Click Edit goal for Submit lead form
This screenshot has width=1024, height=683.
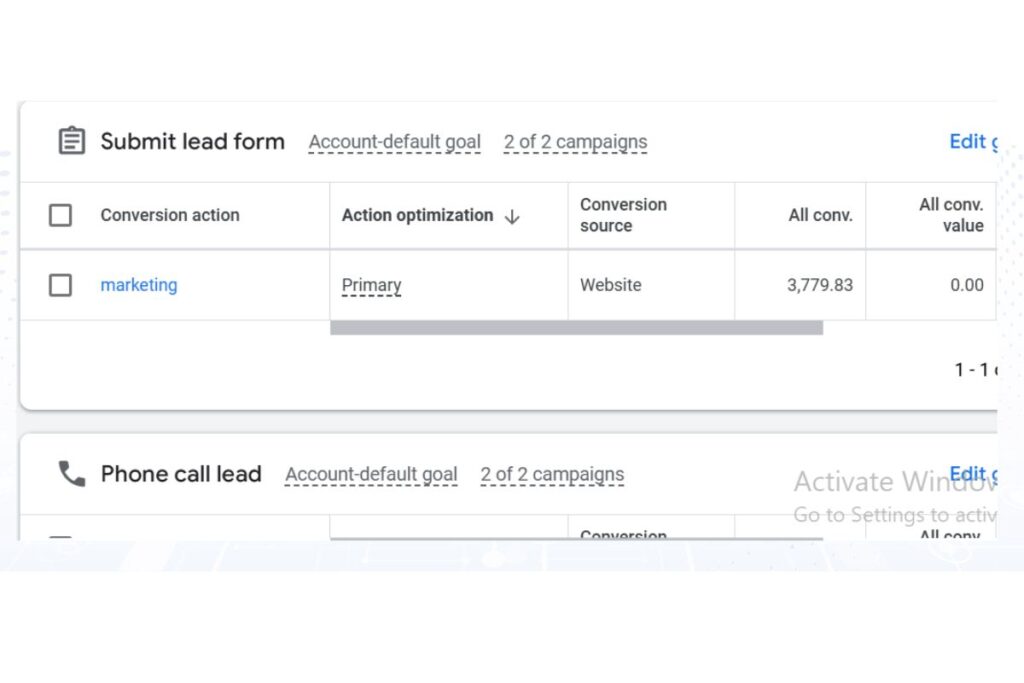click(x=973, y=142)
